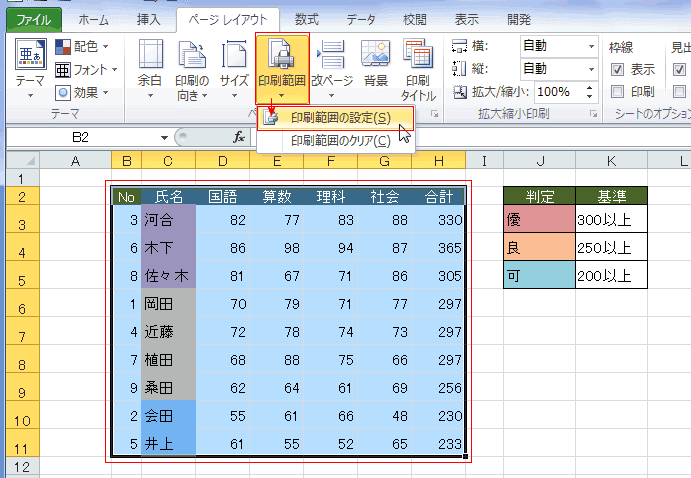Switch to the データ tab
The height and width of the screenshot is (478, 691).
point(360,20)
